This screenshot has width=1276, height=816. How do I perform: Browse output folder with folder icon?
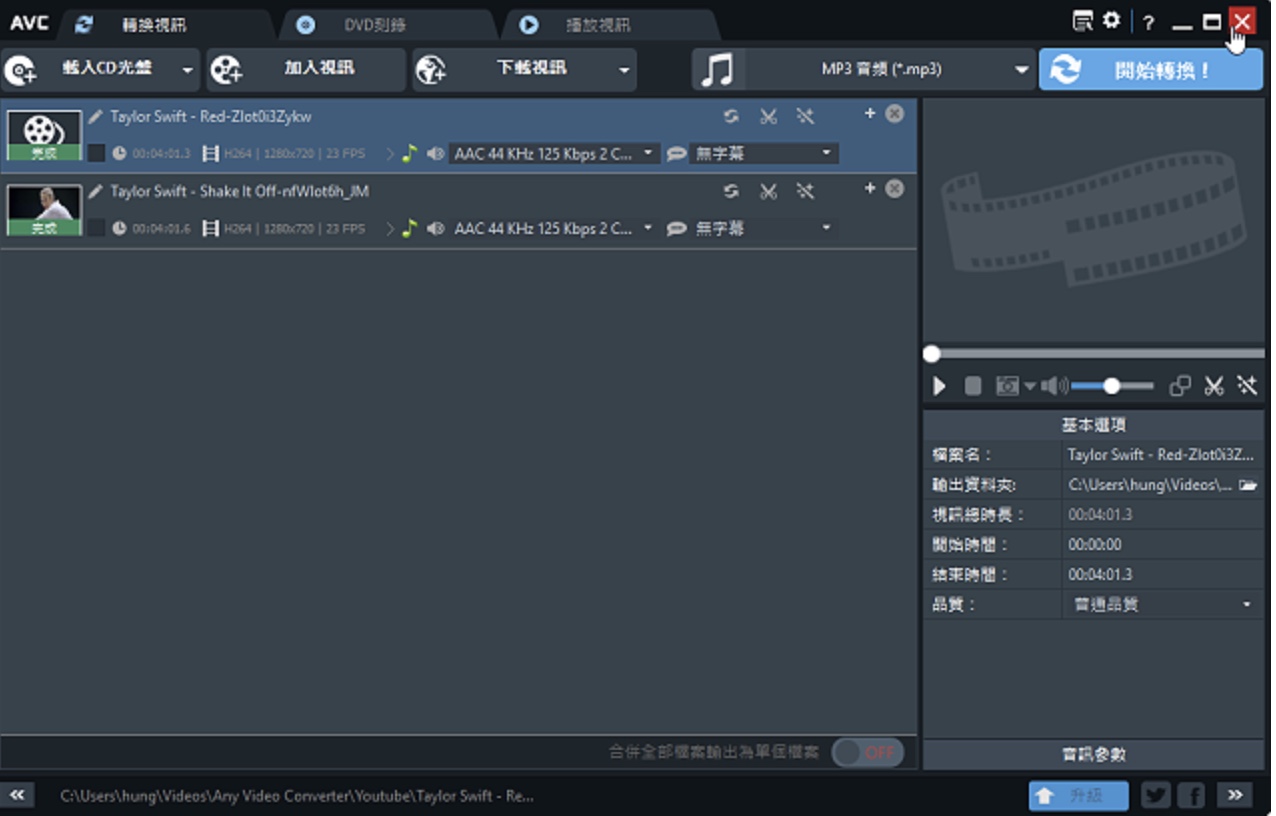(1247, 485)
